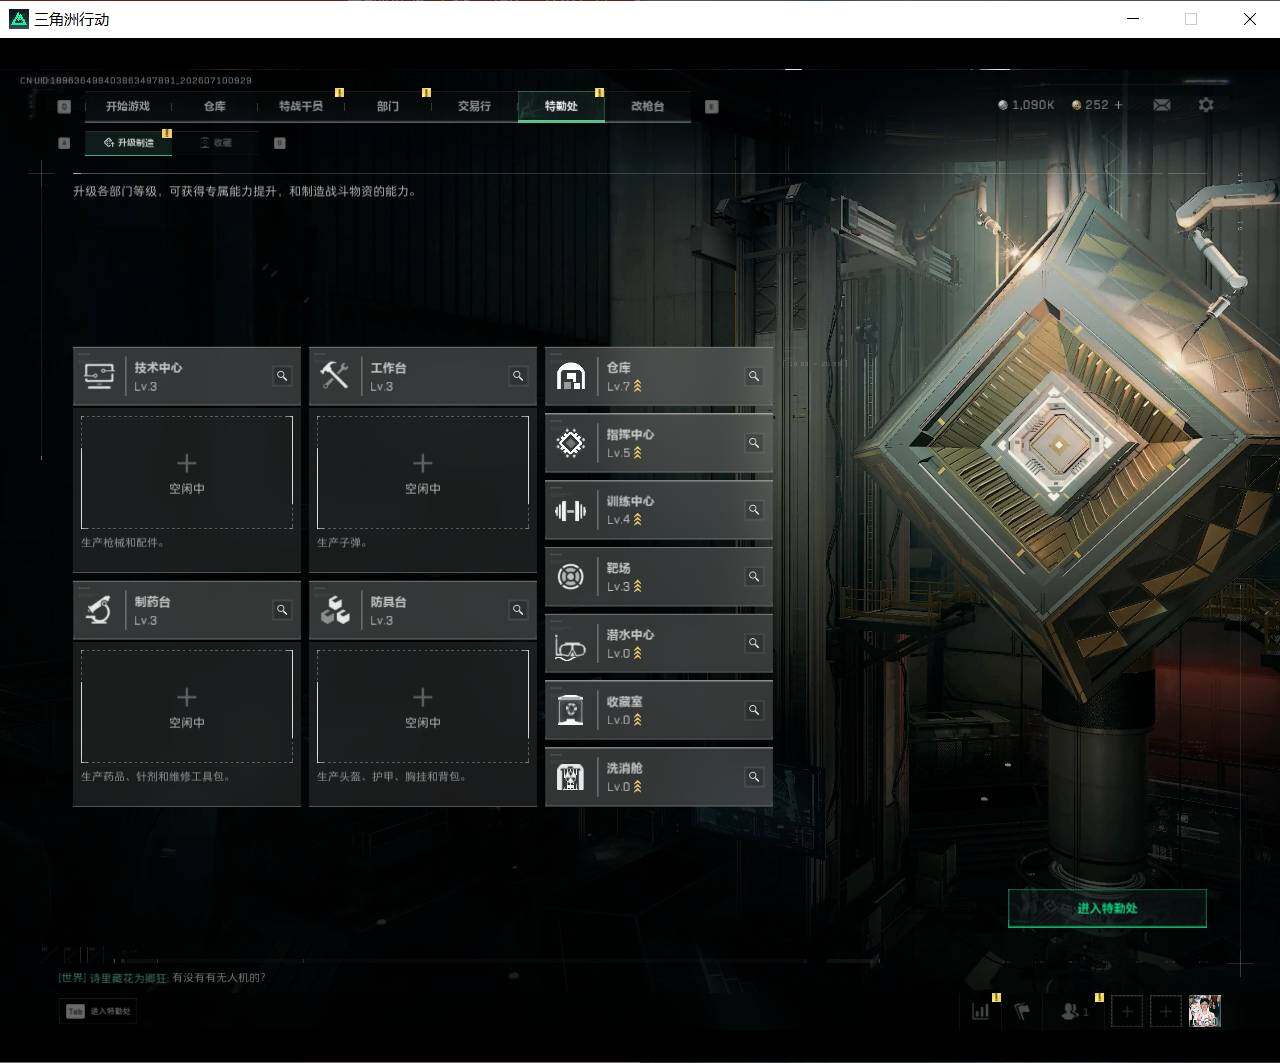Image resolution: width=1280 pixels, height=1063 pixels.
Task: Minimize the 三角洲行动 window
Action: (x=1133, y=19)
